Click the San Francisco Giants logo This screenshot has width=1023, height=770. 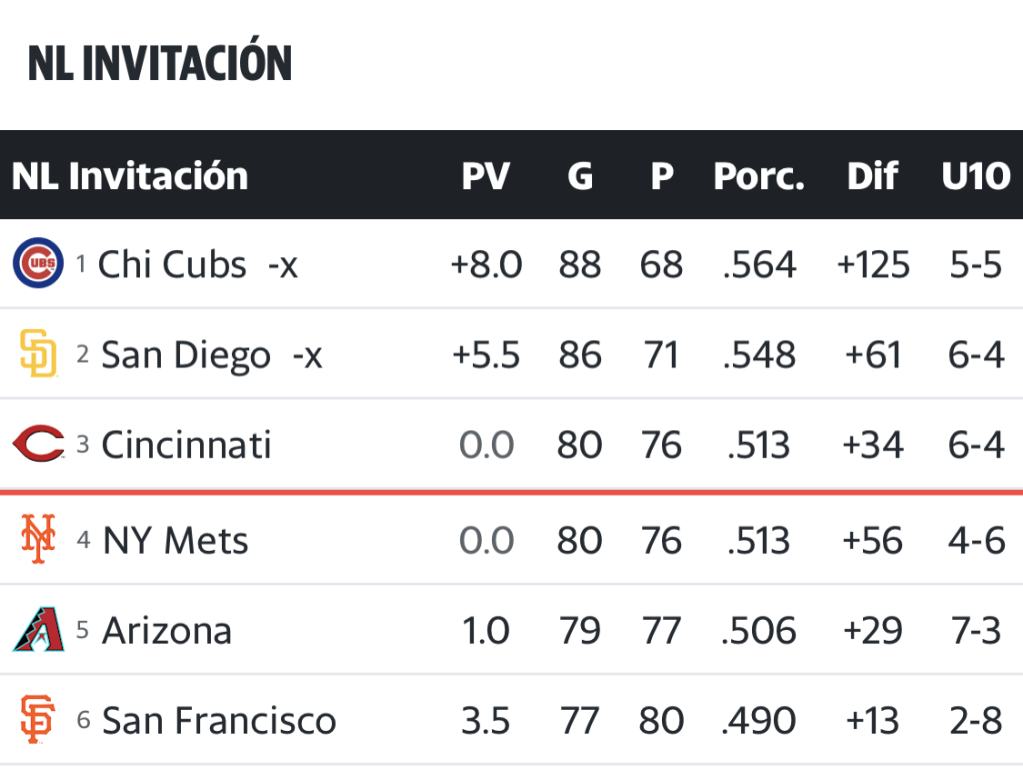coord(38,720)
